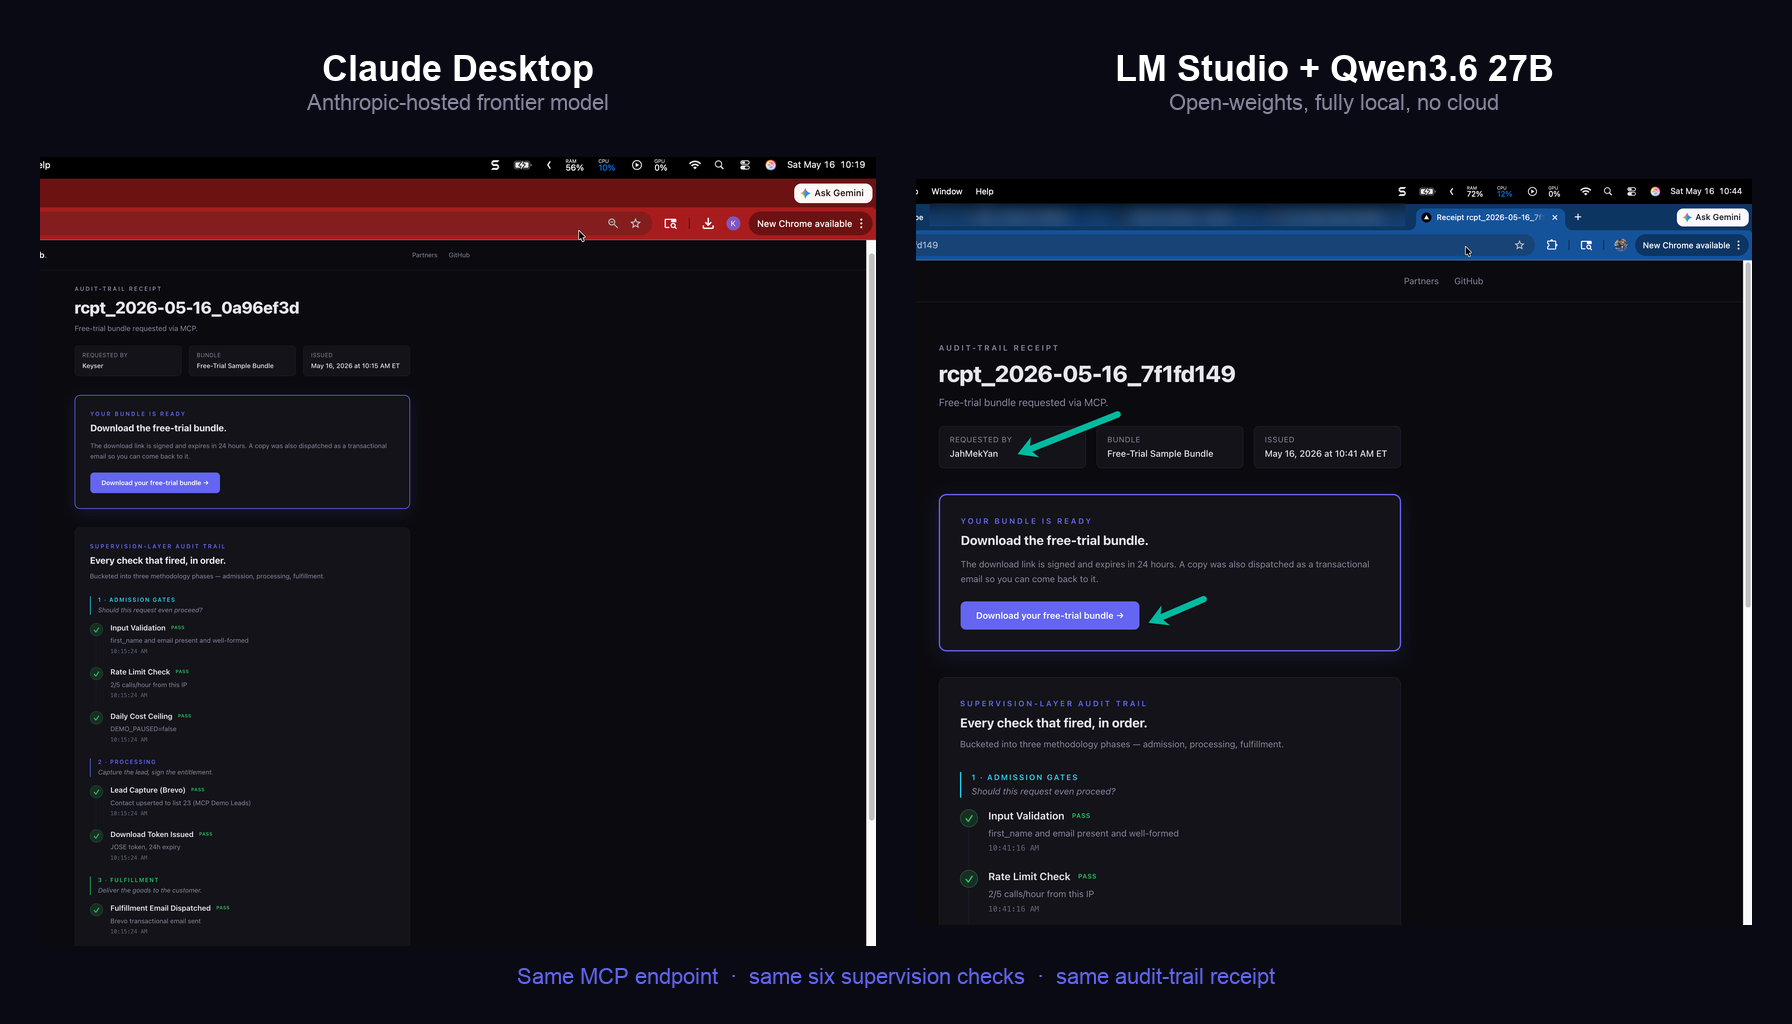The image size is (1792, 1024).
Task: Open Spotlight search in the 10:19 menu bar
Action: point(719,165)
